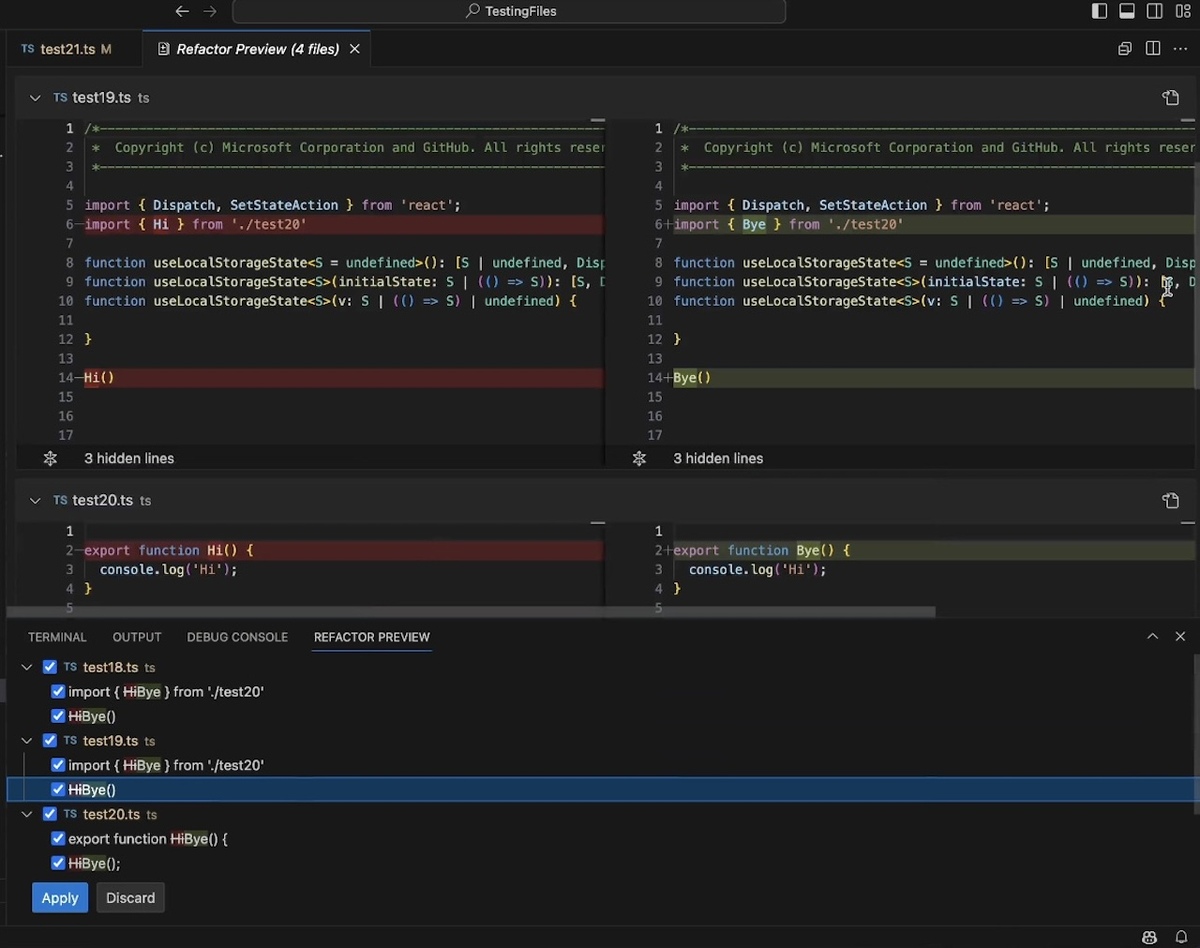
Task: Close the Refactor Preview editor tab
Action: [354, 49]
